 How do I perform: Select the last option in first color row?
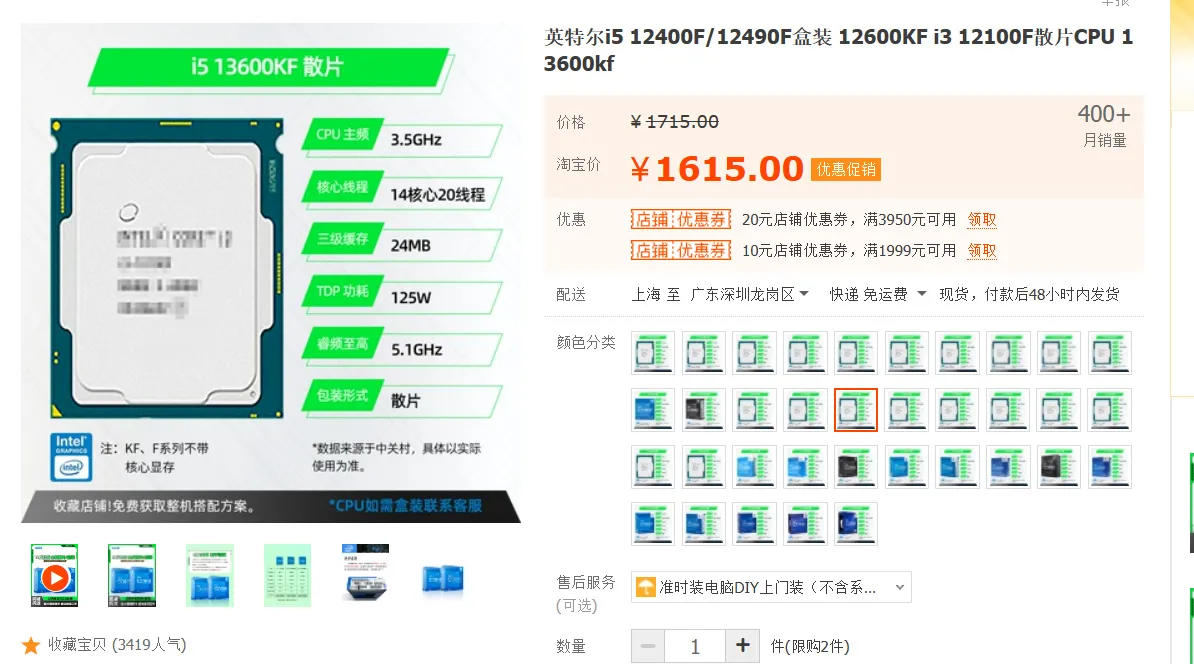1109,353
